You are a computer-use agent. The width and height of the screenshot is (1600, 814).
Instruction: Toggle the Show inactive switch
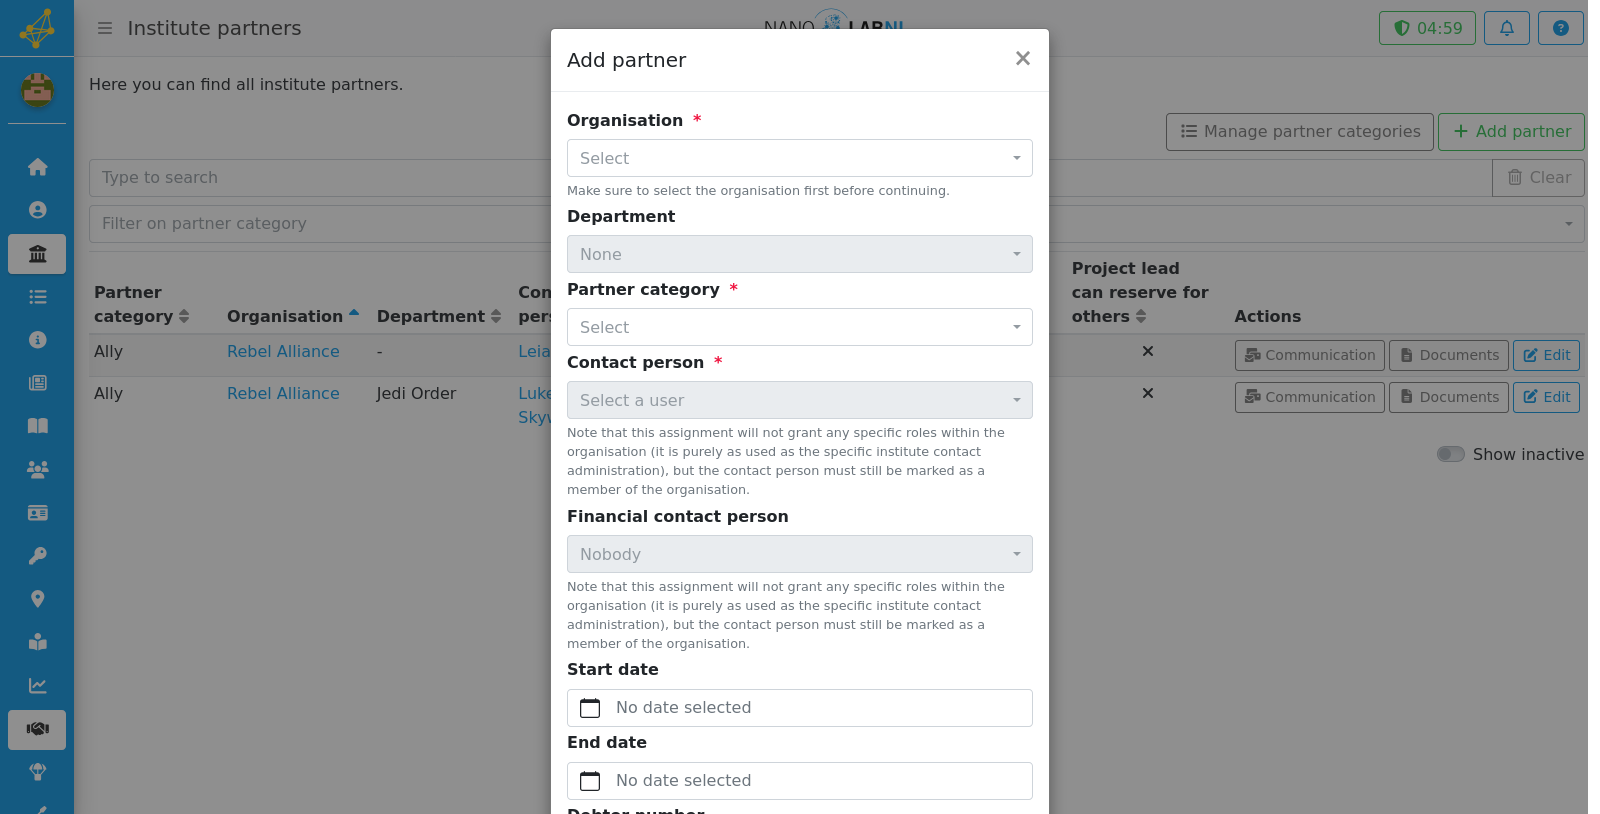(x=1450, y=454)
